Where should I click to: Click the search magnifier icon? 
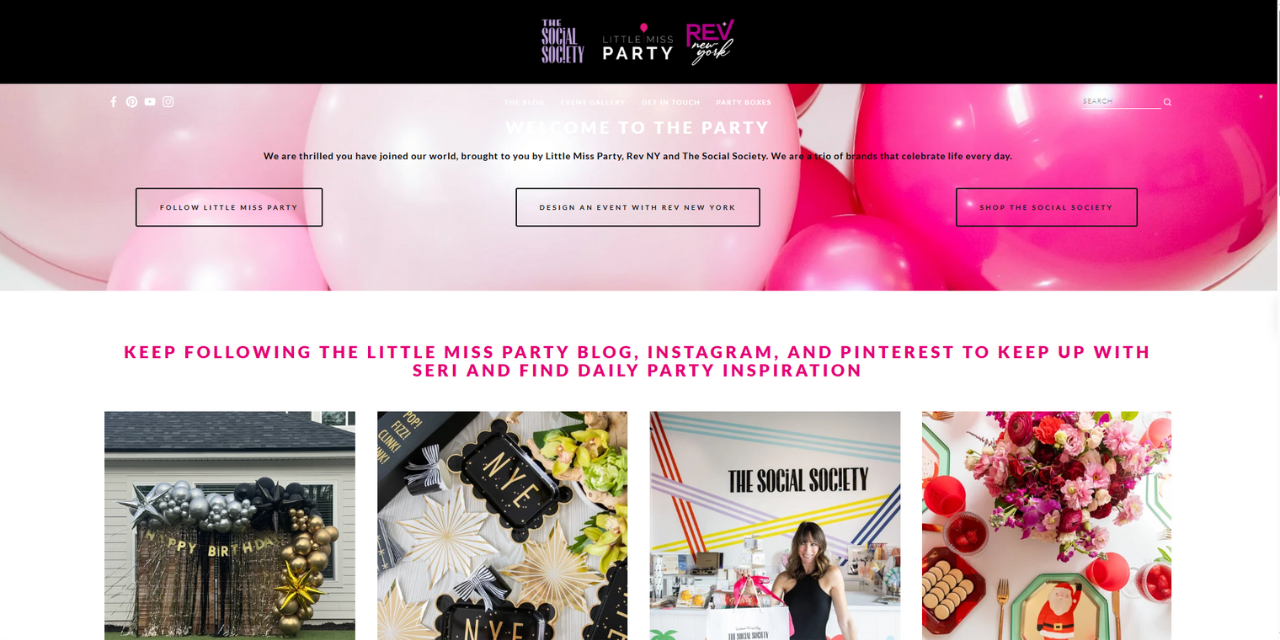pos(1167,102)
